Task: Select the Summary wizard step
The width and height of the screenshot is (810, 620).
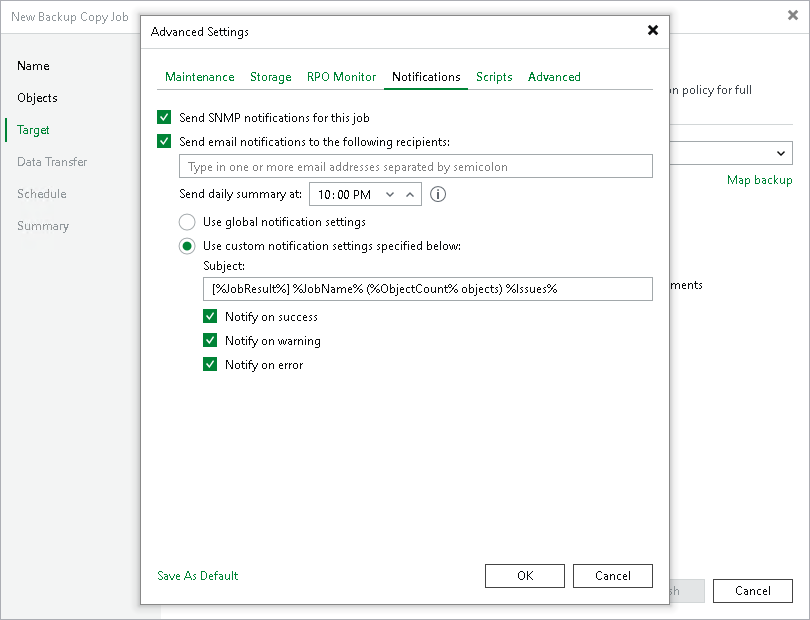Action: [x=43, y=226]
